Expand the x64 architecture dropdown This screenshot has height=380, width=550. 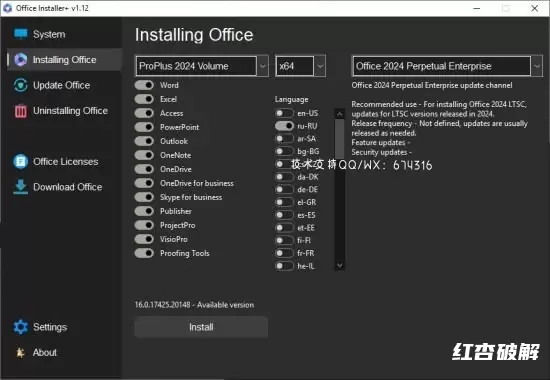(x=301, y=66)
